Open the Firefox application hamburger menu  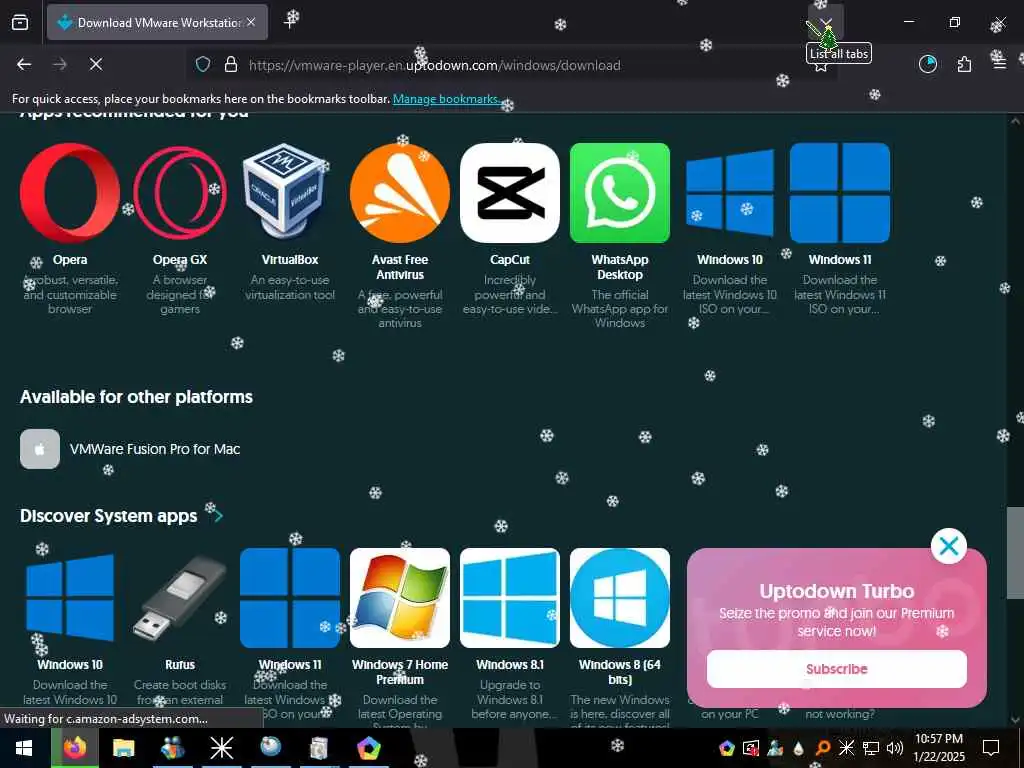[1000, 65]
